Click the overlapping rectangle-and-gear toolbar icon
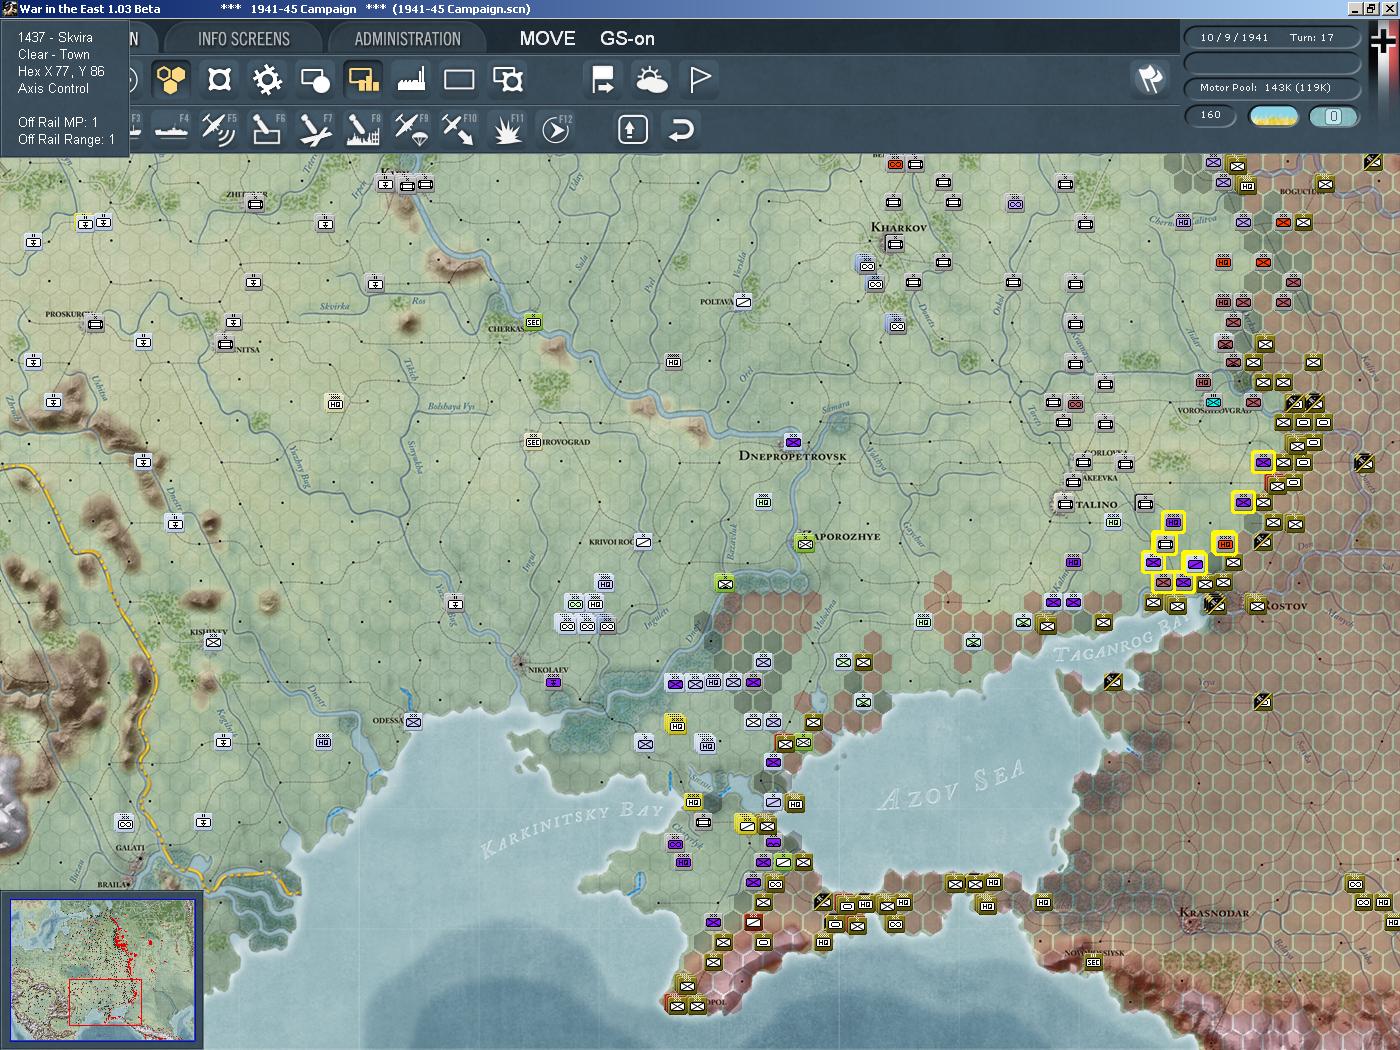 [508, 79]
